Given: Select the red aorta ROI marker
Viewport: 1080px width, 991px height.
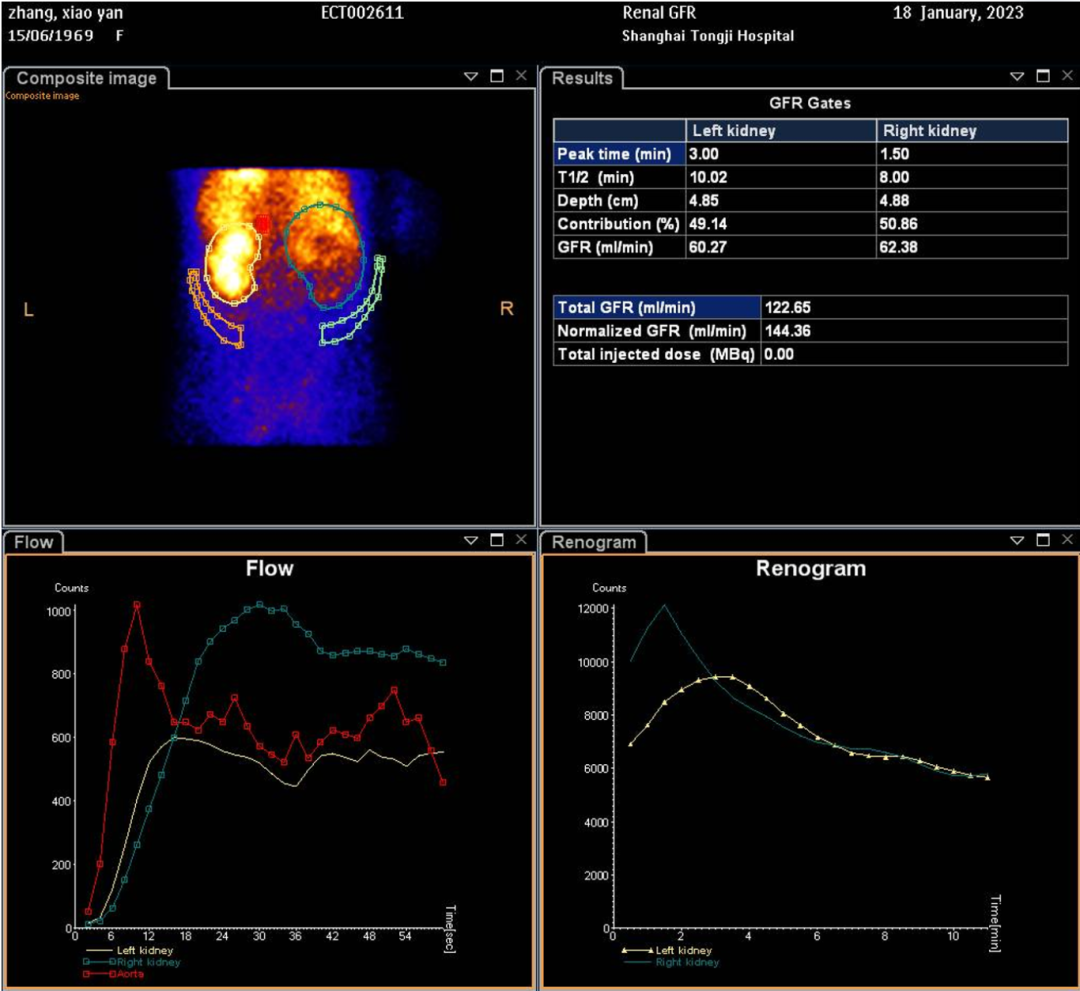Looking at the screenshot, I should click(x=262, y=223).
